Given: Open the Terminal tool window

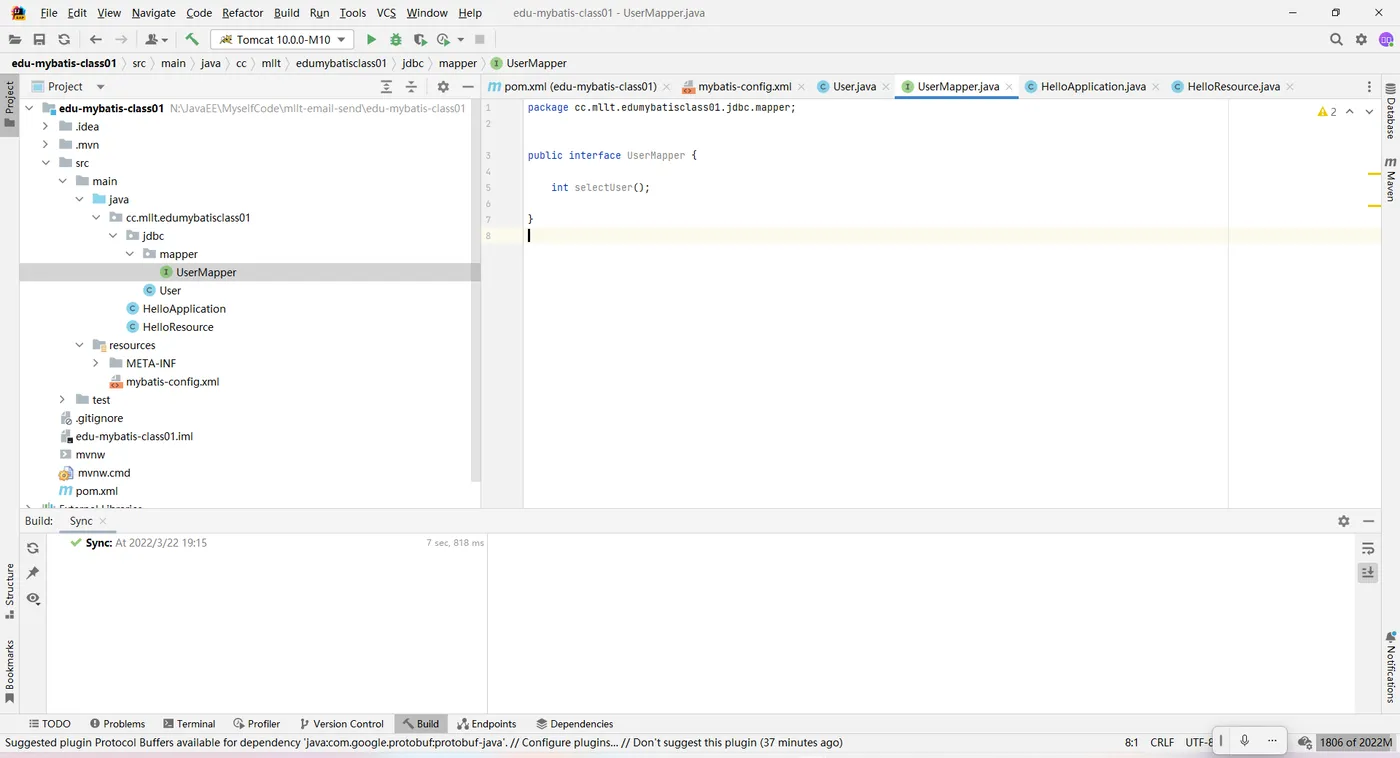Looking at the screenshot, I should 187,724.
